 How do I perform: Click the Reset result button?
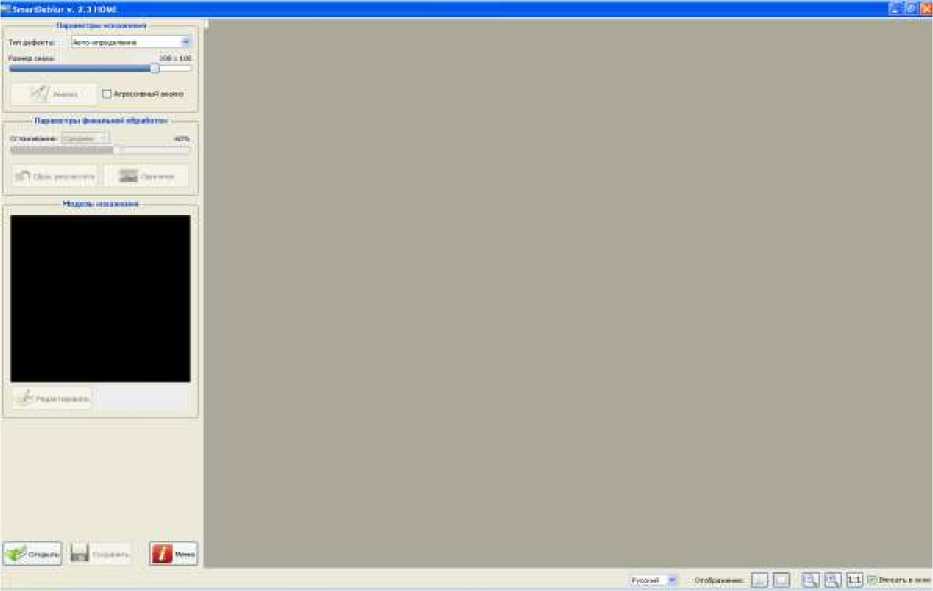coord(55,176)
